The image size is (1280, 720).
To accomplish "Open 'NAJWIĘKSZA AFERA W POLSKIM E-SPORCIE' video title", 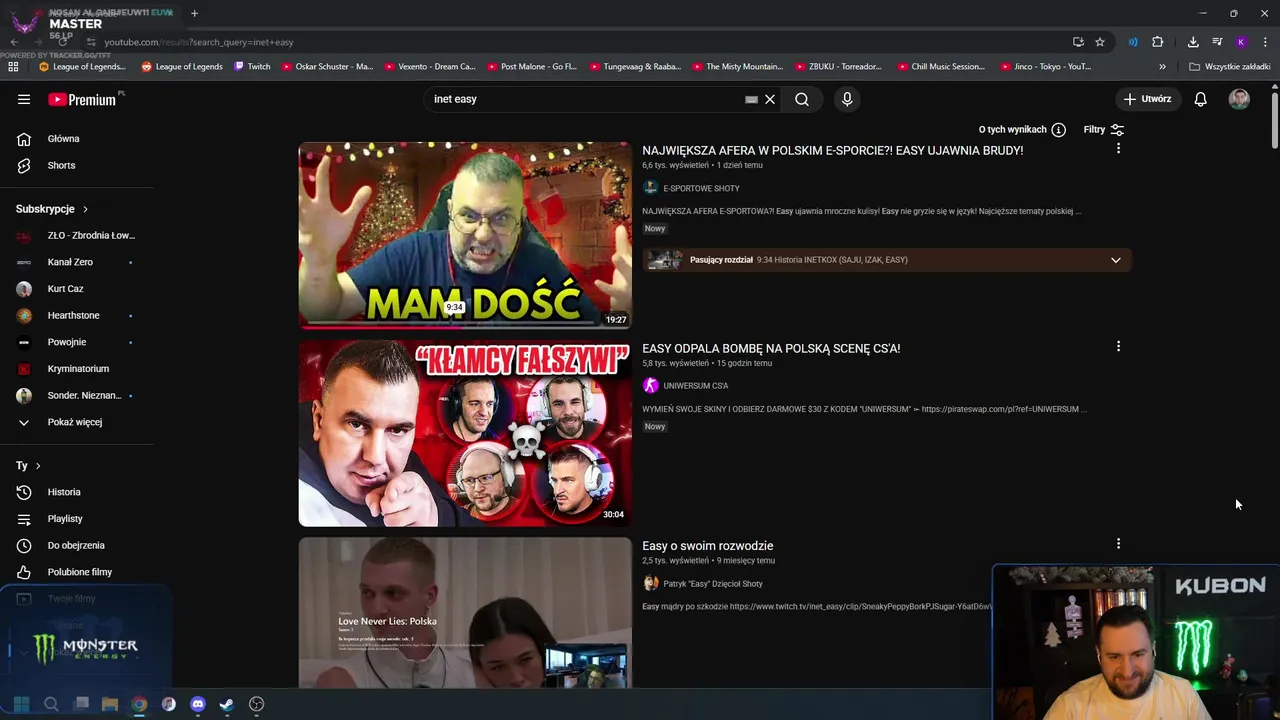I will click(x=832, y=150).
